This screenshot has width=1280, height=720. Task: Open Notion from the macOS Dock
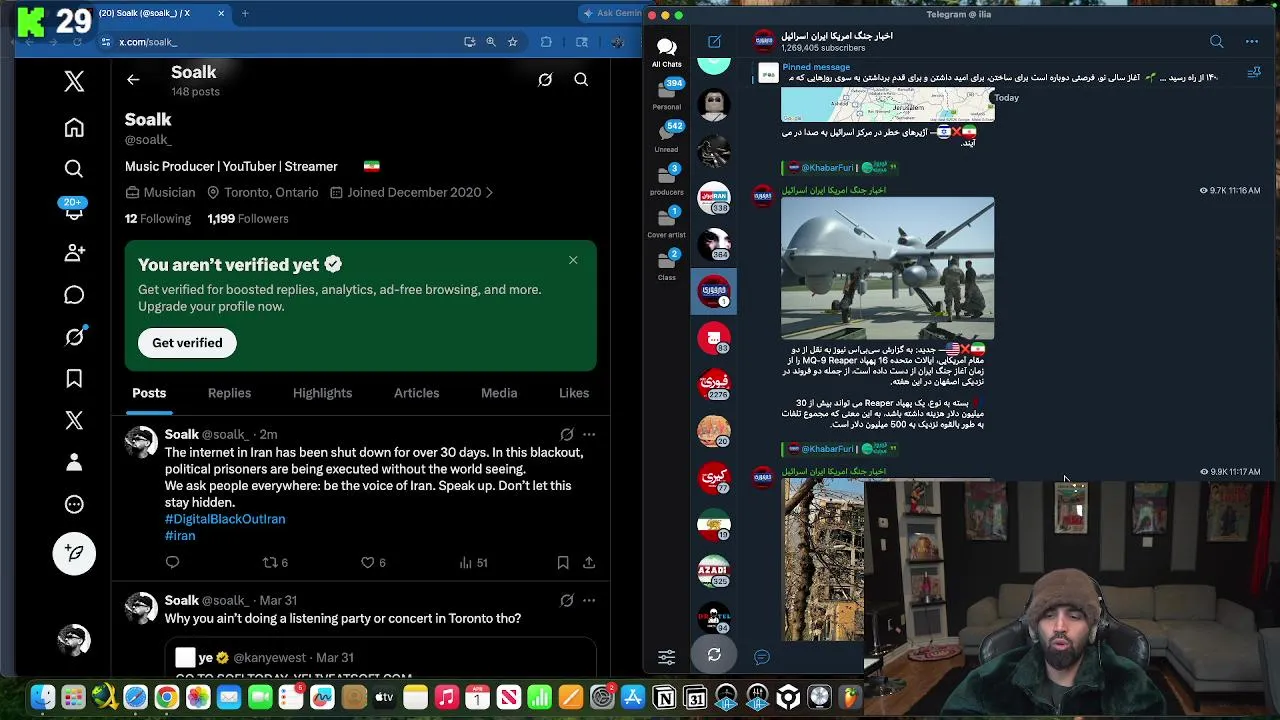[664, 697]
